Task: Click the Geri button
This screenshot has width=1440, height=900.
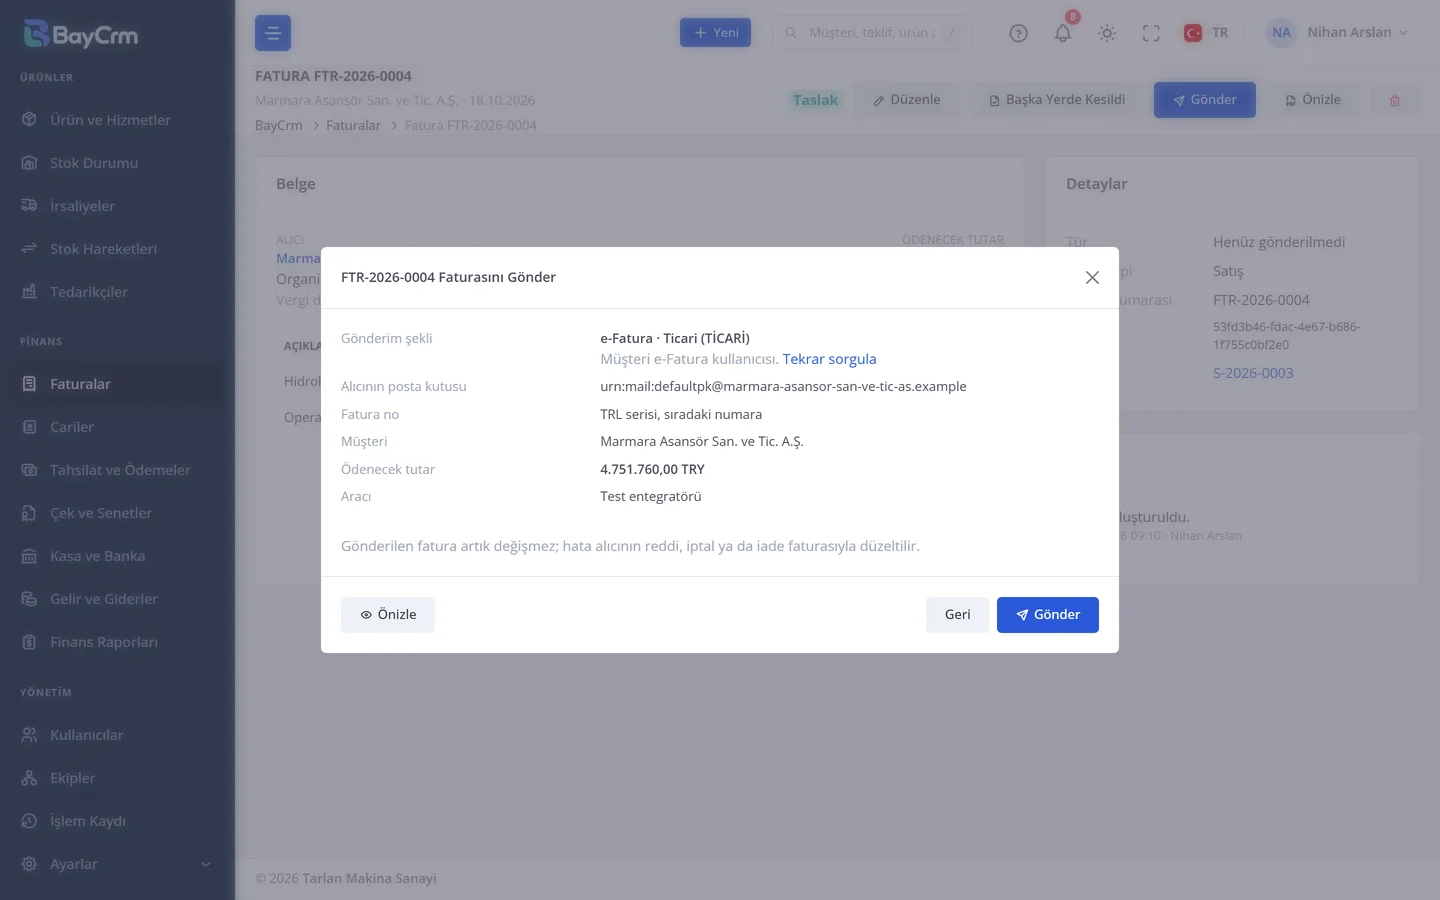Action: [957, 615]
